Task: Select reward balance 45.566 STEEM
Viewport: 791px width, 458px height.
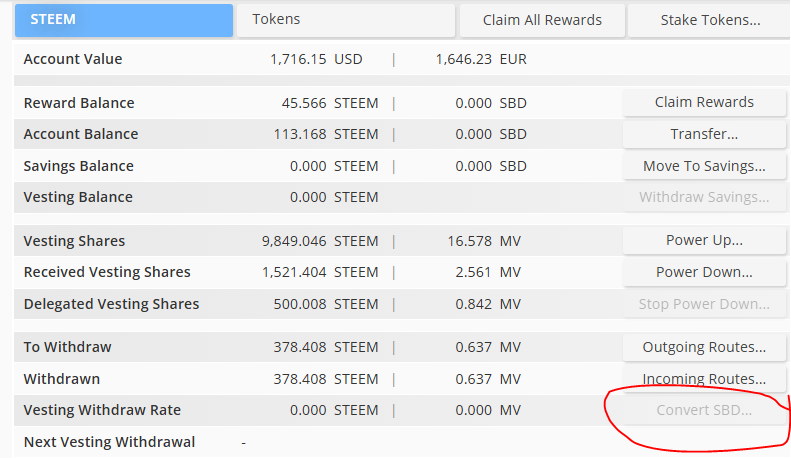Action: tap(330, 103)
